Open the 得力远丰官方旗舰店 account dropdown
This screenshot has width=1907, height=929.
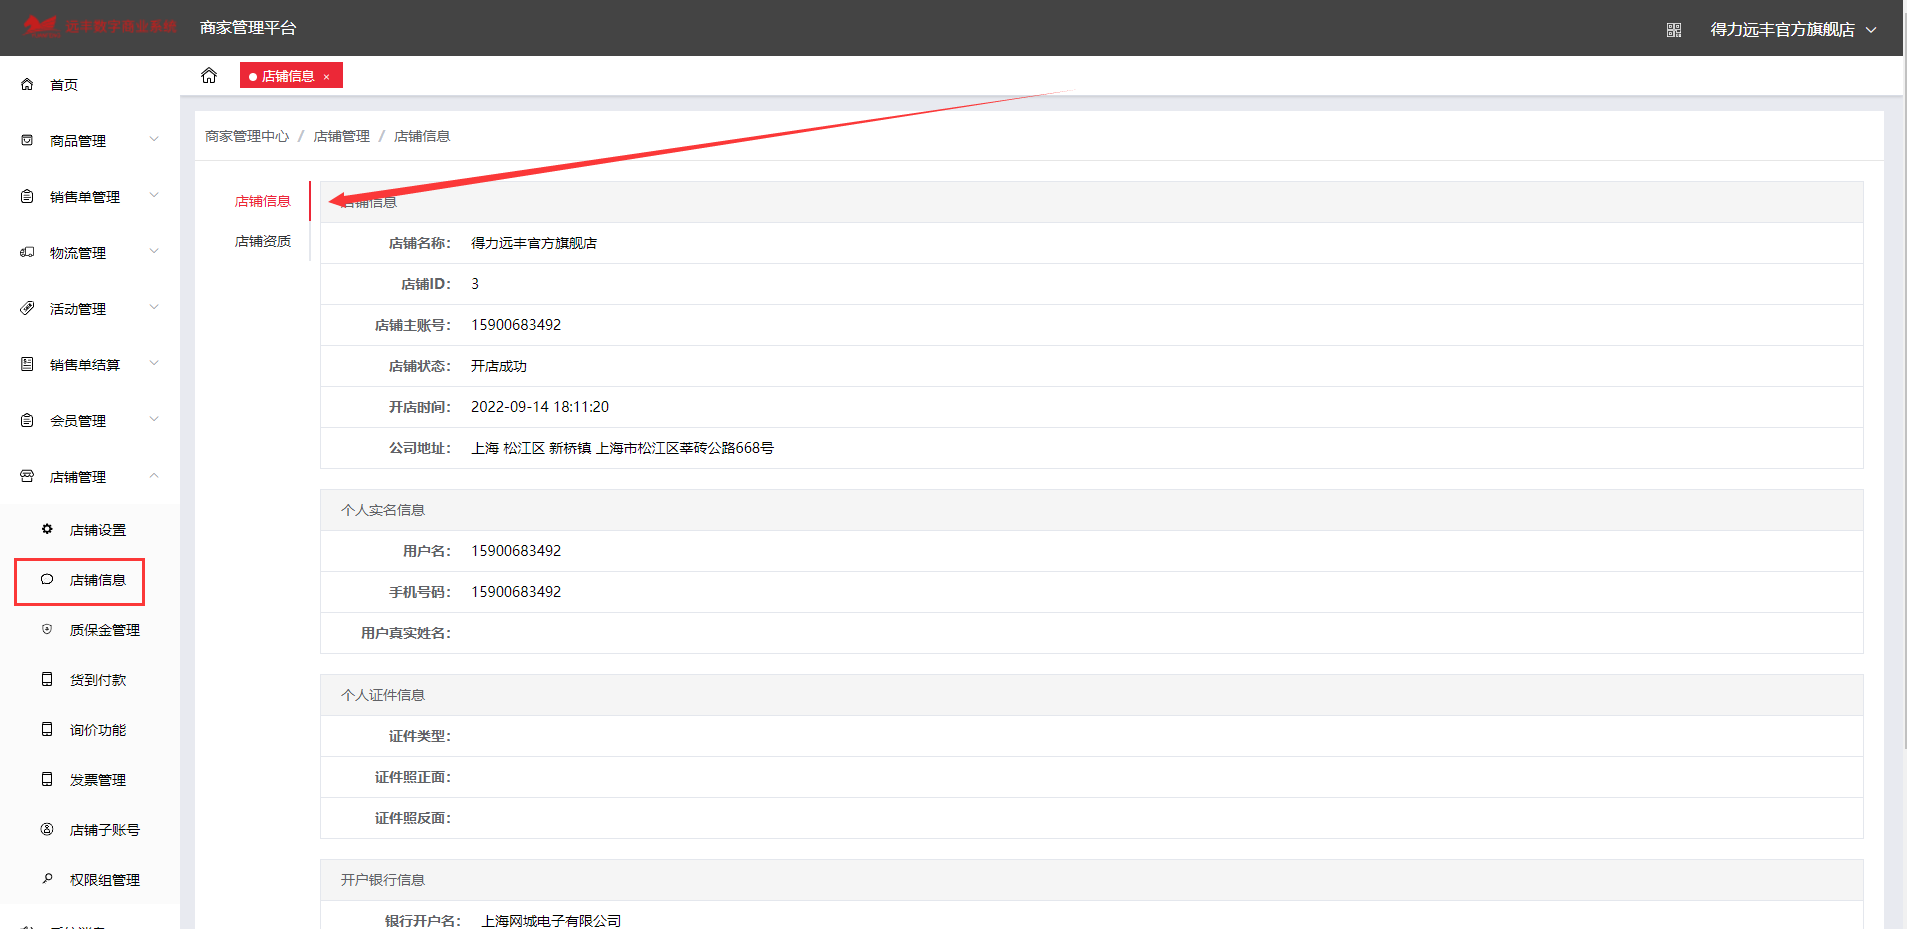coord(1793,30)
